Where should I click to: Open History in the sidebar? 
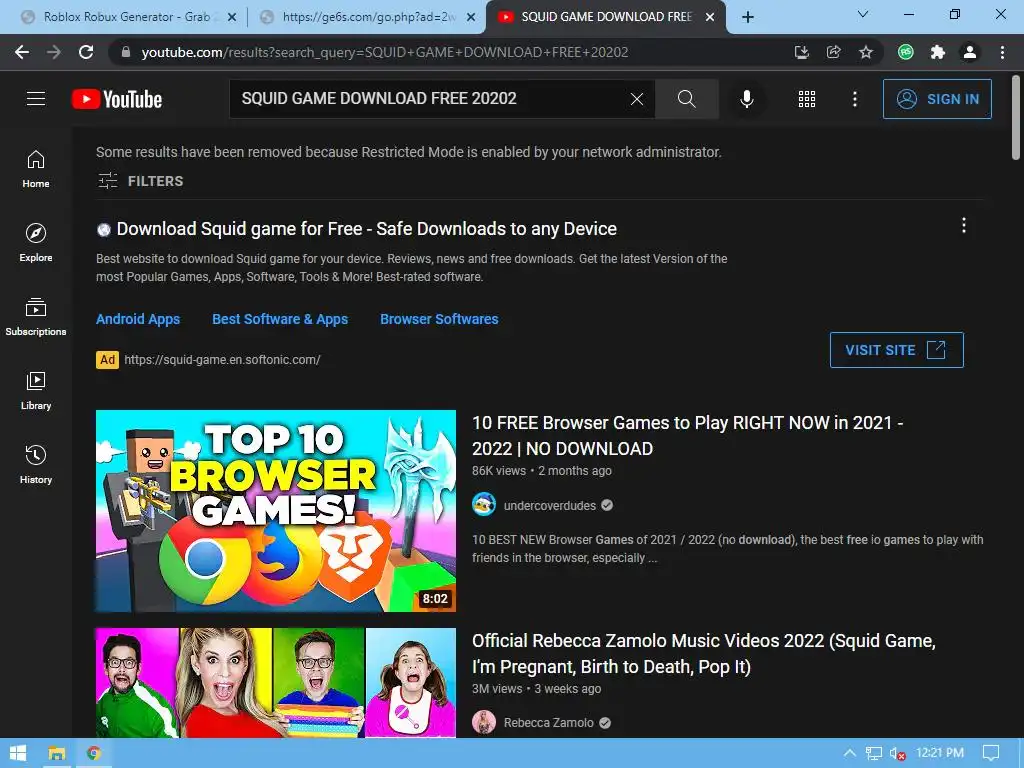36,464
